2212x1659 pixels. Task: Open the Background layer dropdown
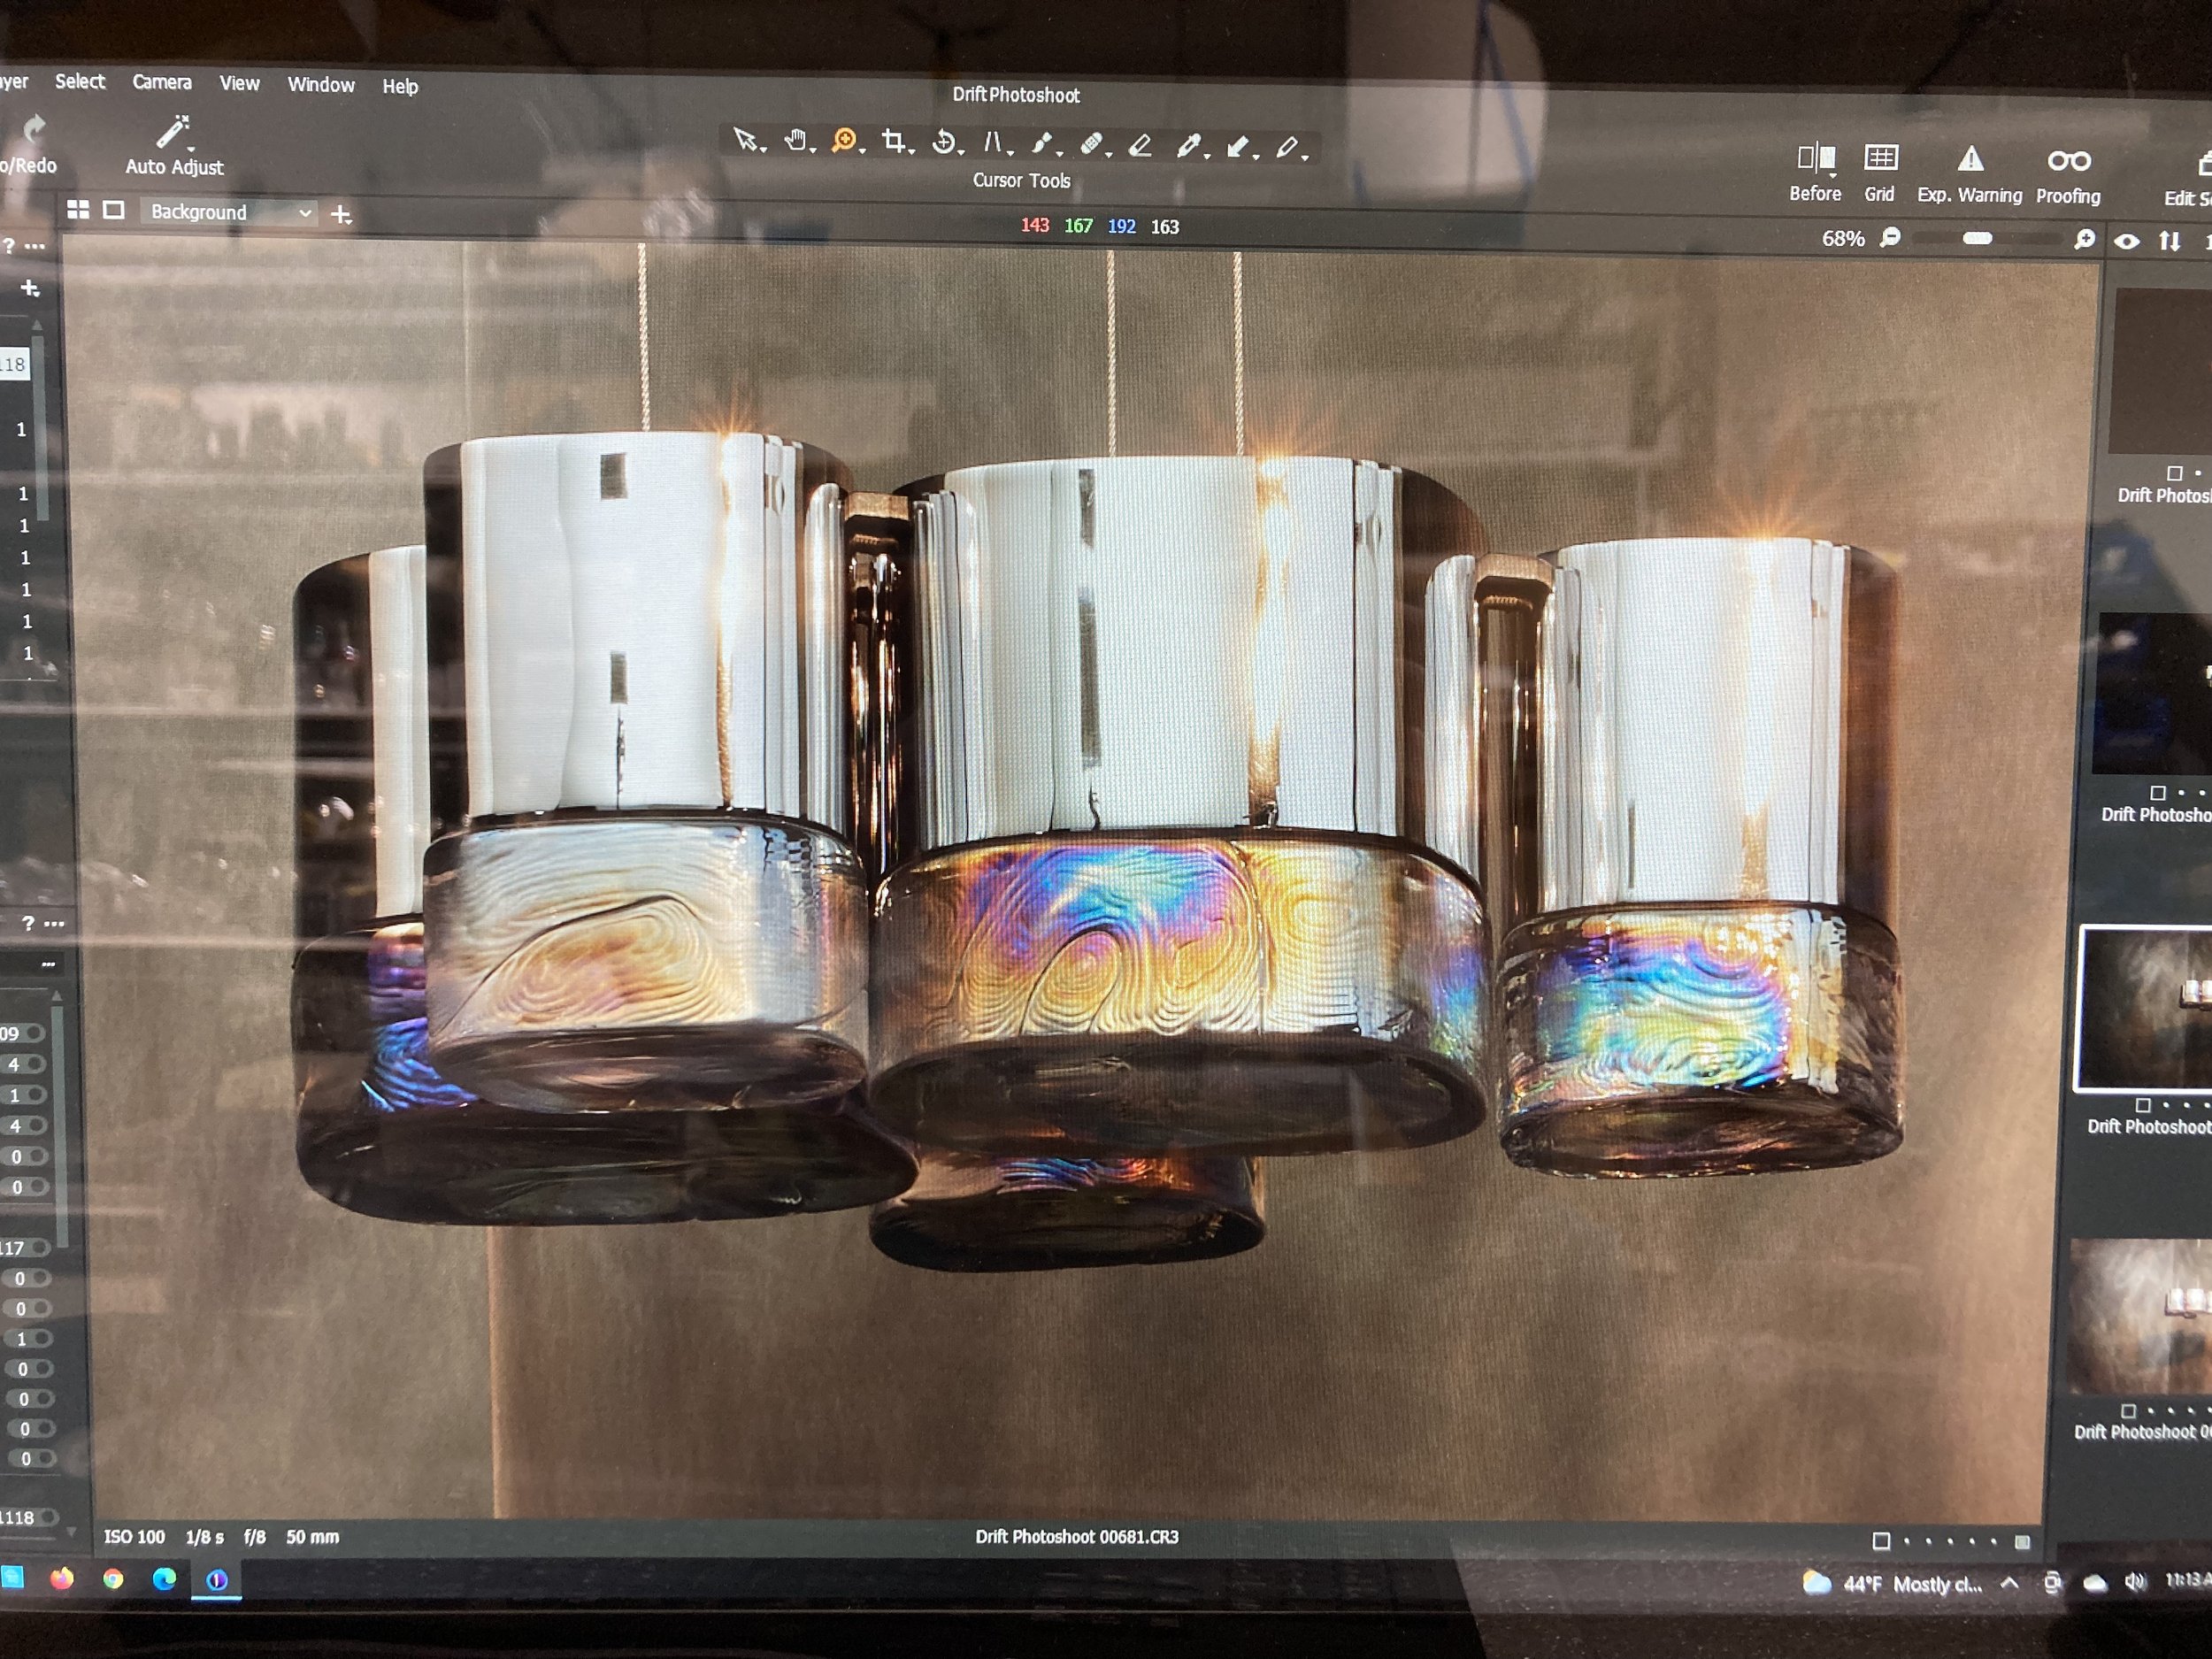point(229,212)
